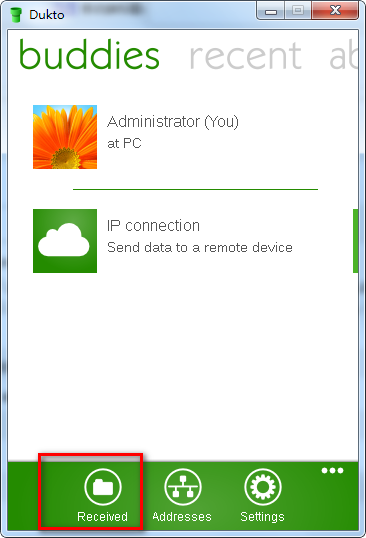This screenshot has width=366, height=538.
Task: Click the Received text label
Action: (x=102, y=516)
